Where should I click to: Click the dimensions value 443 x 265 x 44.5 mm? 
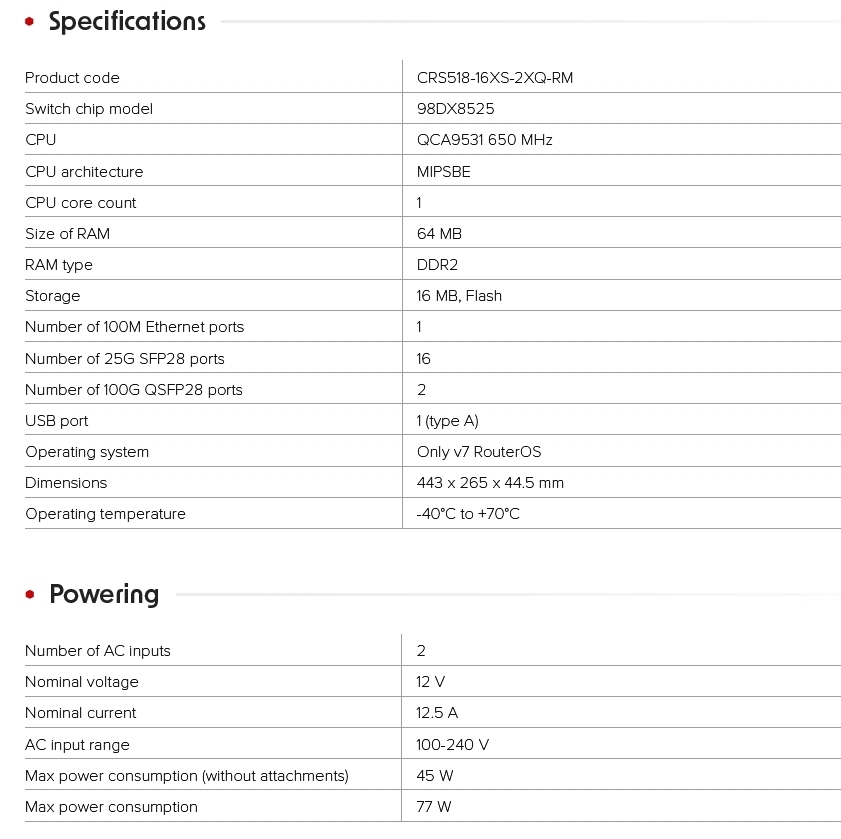coord(490,483)
